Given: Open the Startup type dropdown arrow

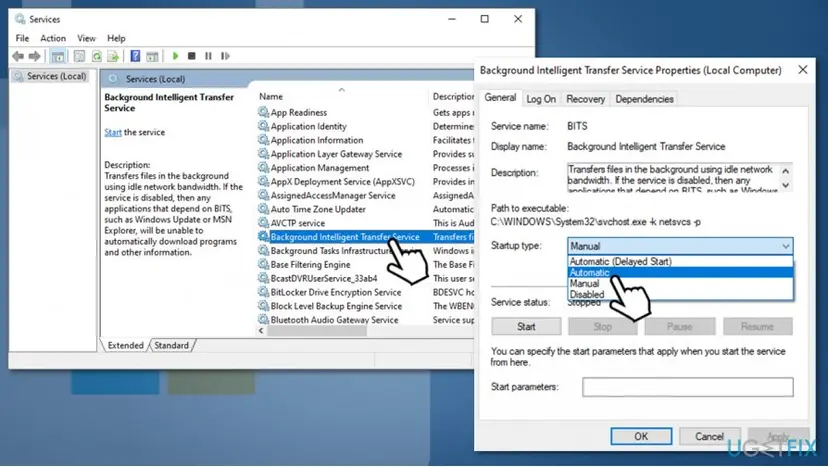Looking at the screenshot, I should 785,246.
